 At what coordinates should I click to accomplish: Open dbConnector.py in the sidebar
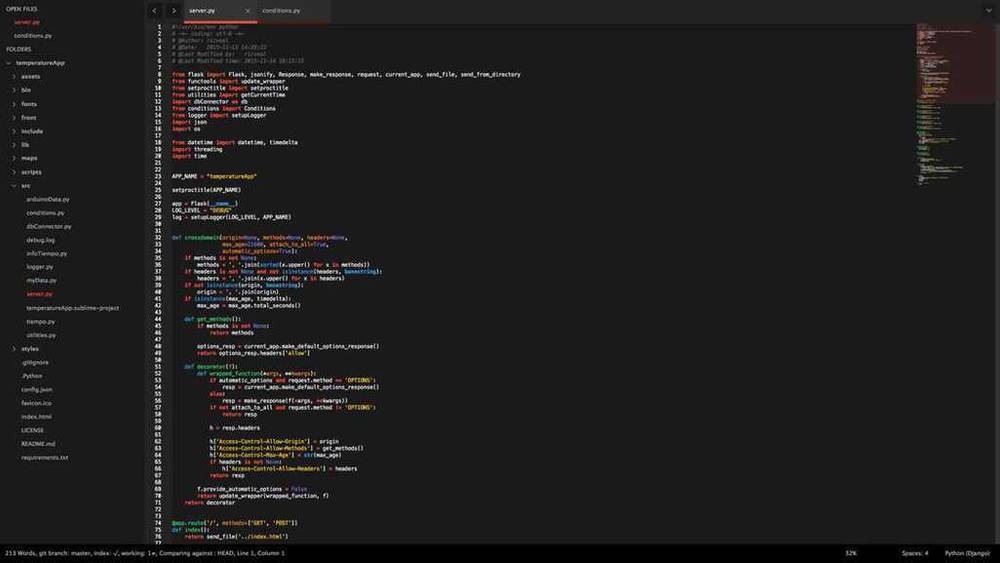point(46,226)
